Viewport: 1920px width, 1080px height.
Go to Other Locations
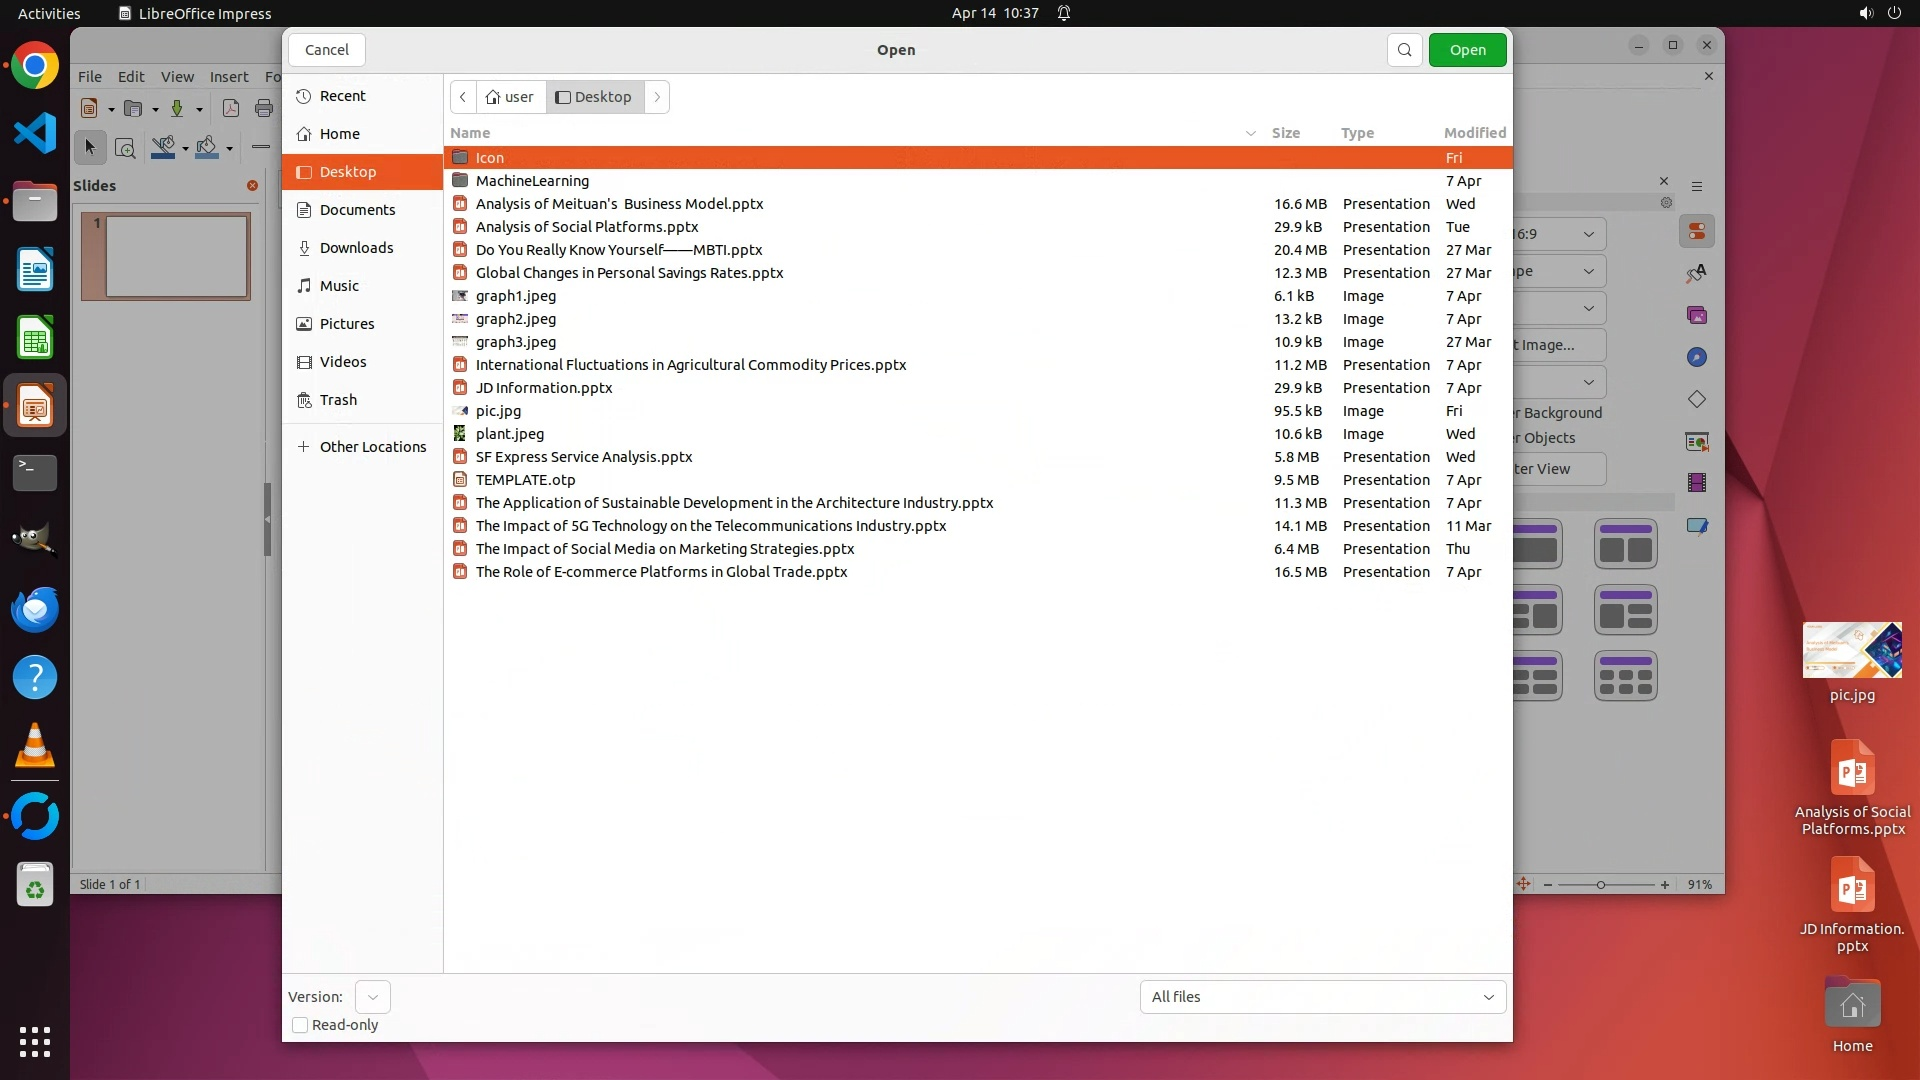tap(372, 447)
